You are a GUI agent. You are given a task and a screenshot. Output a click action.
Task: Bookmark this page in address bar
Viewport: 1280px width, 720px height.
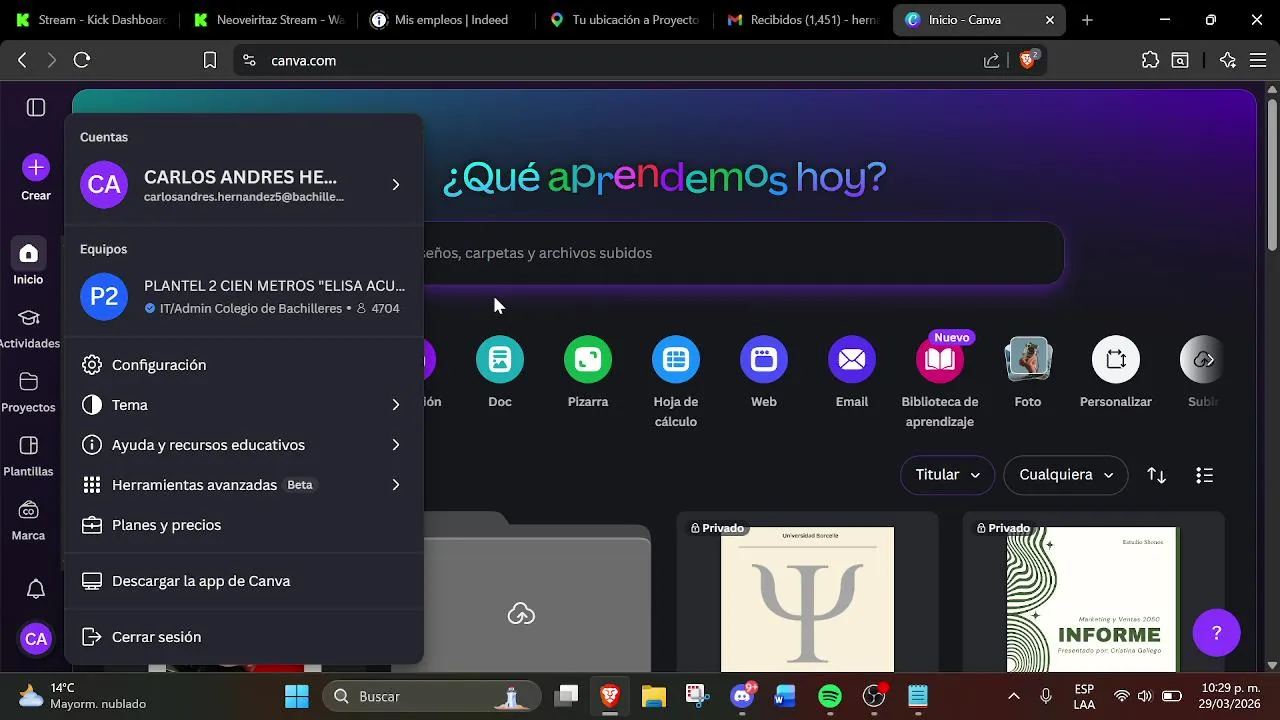pos(210,60)
